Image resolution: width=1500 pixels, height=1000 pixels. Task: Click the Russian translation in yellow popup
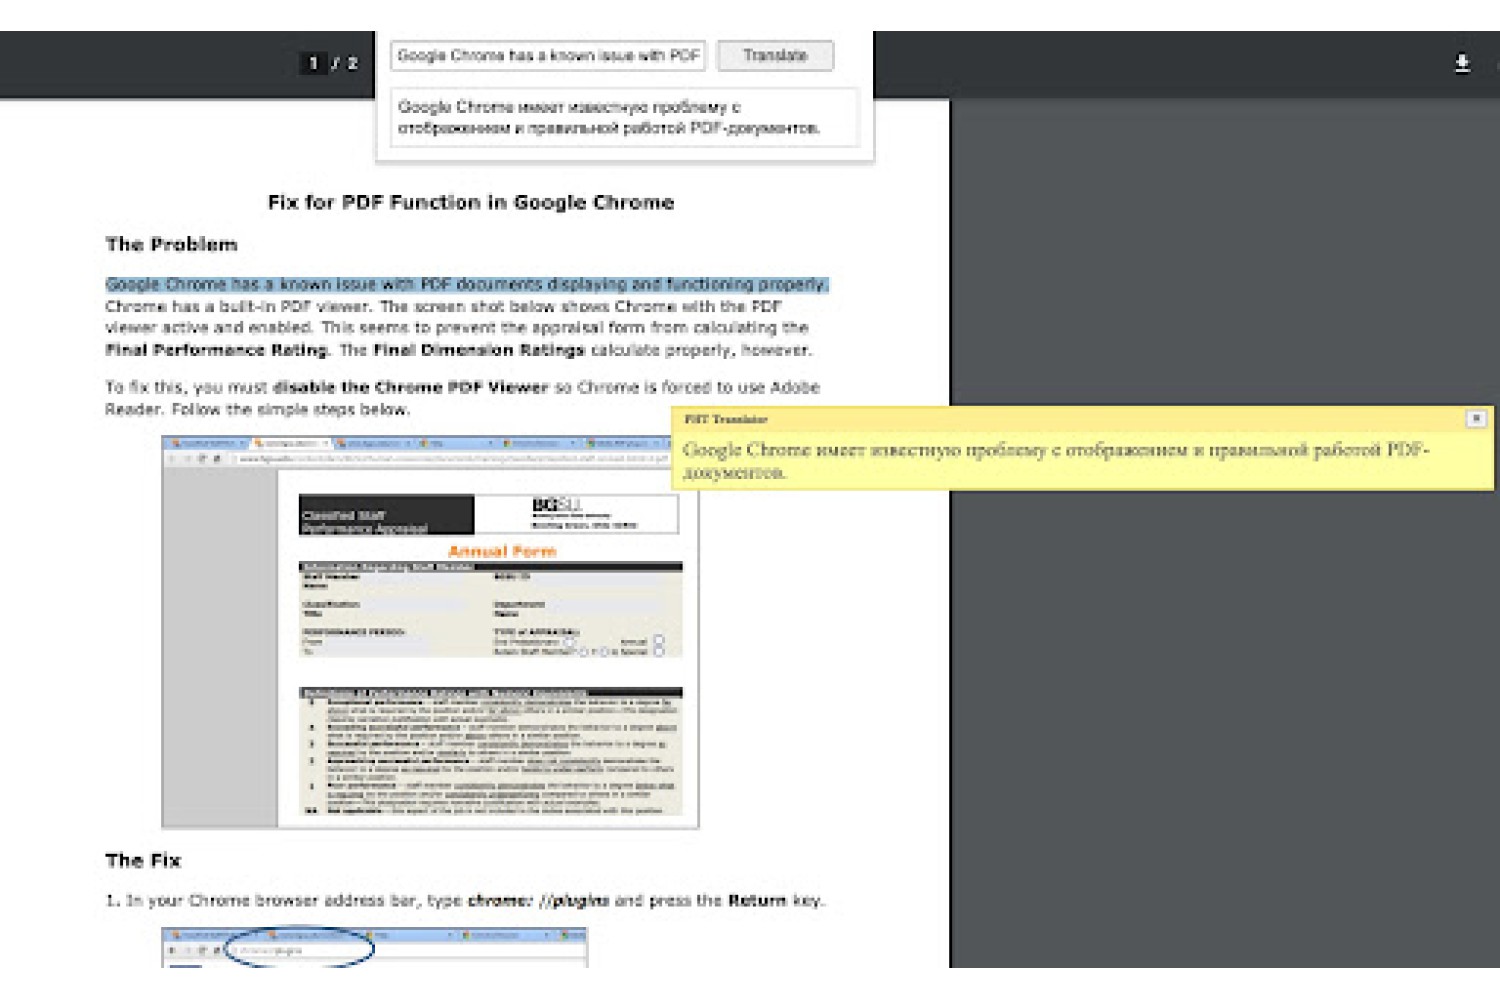[1056, 461]
